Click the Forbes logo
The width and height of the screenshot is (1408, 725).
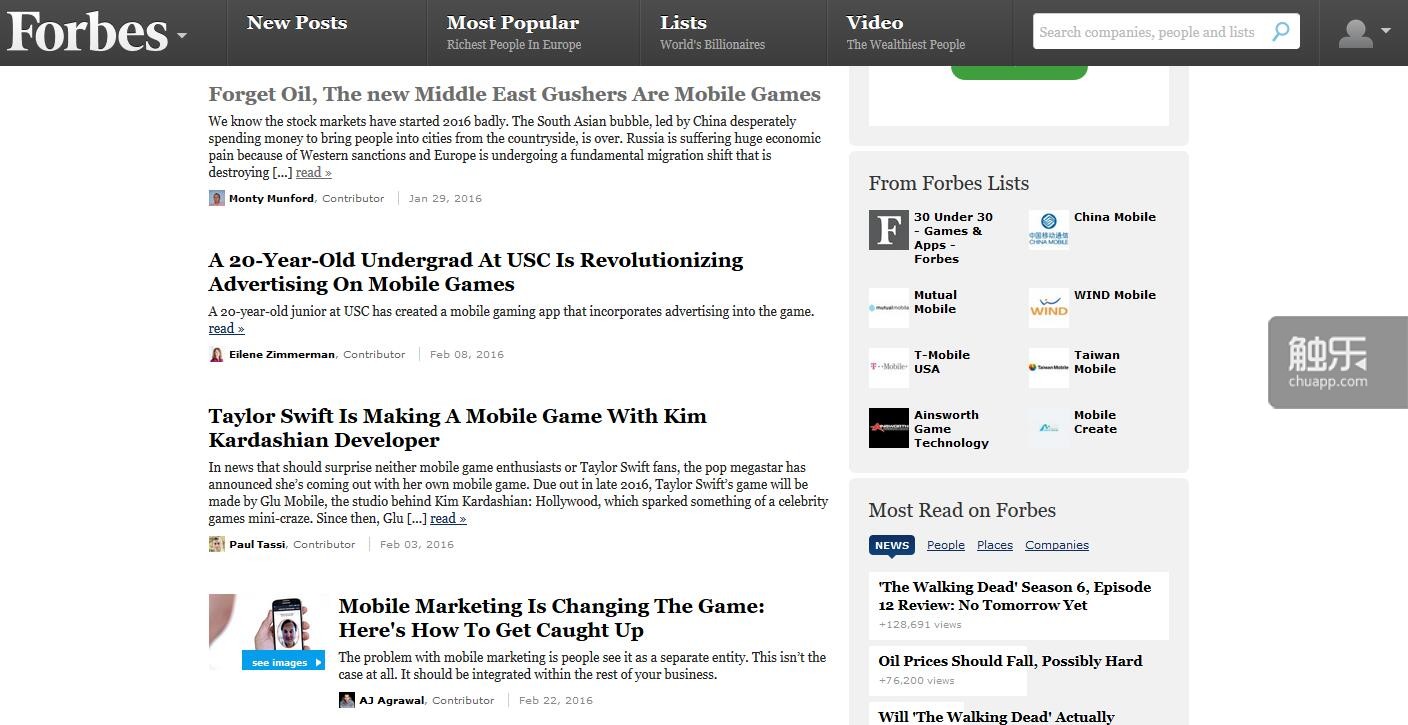(88, 33)
